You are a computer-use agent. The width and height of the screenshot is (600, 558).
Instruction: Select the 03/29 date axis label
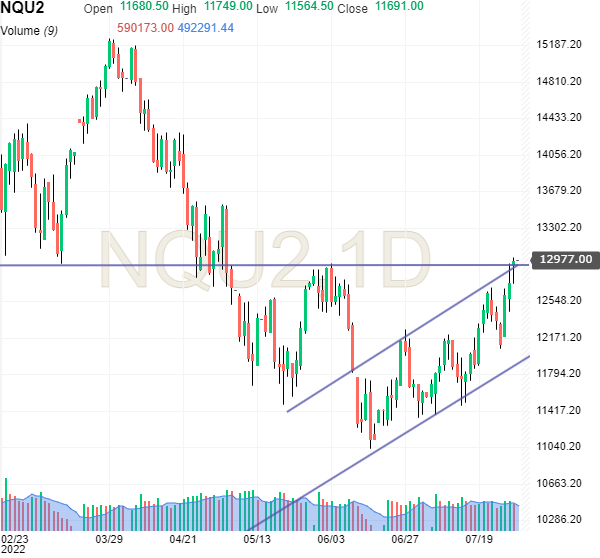(x=109, y=538)
